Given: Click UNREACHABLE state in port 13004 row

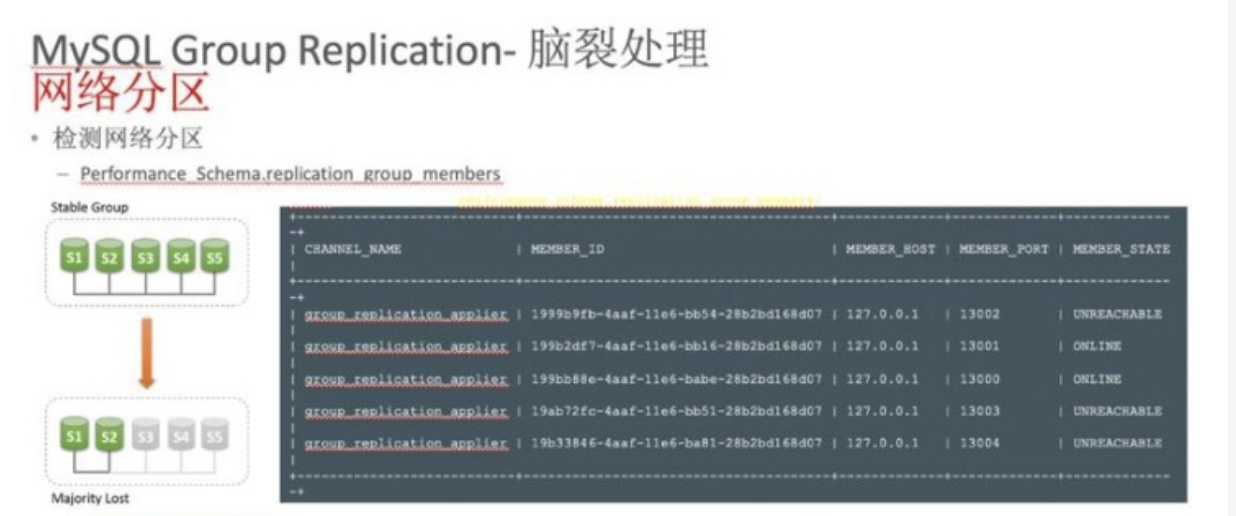Looking at the screenshot, I should click(1117, 443).
